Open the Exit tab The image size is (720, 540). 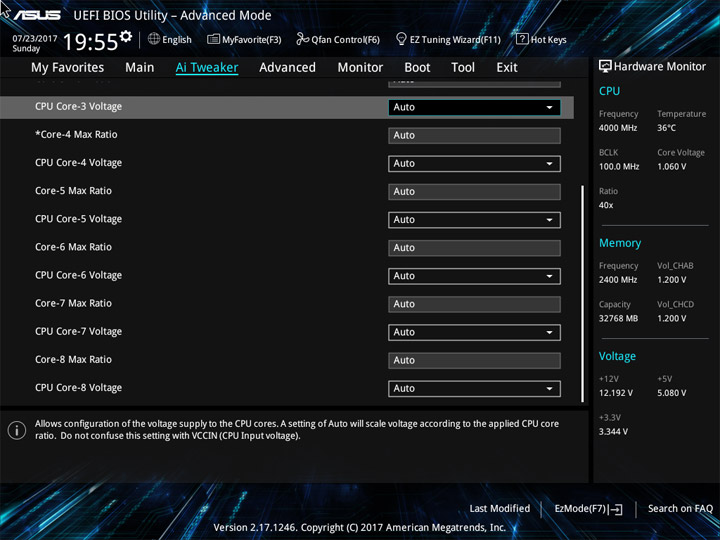pyautogui.click(x=507, y=68)
